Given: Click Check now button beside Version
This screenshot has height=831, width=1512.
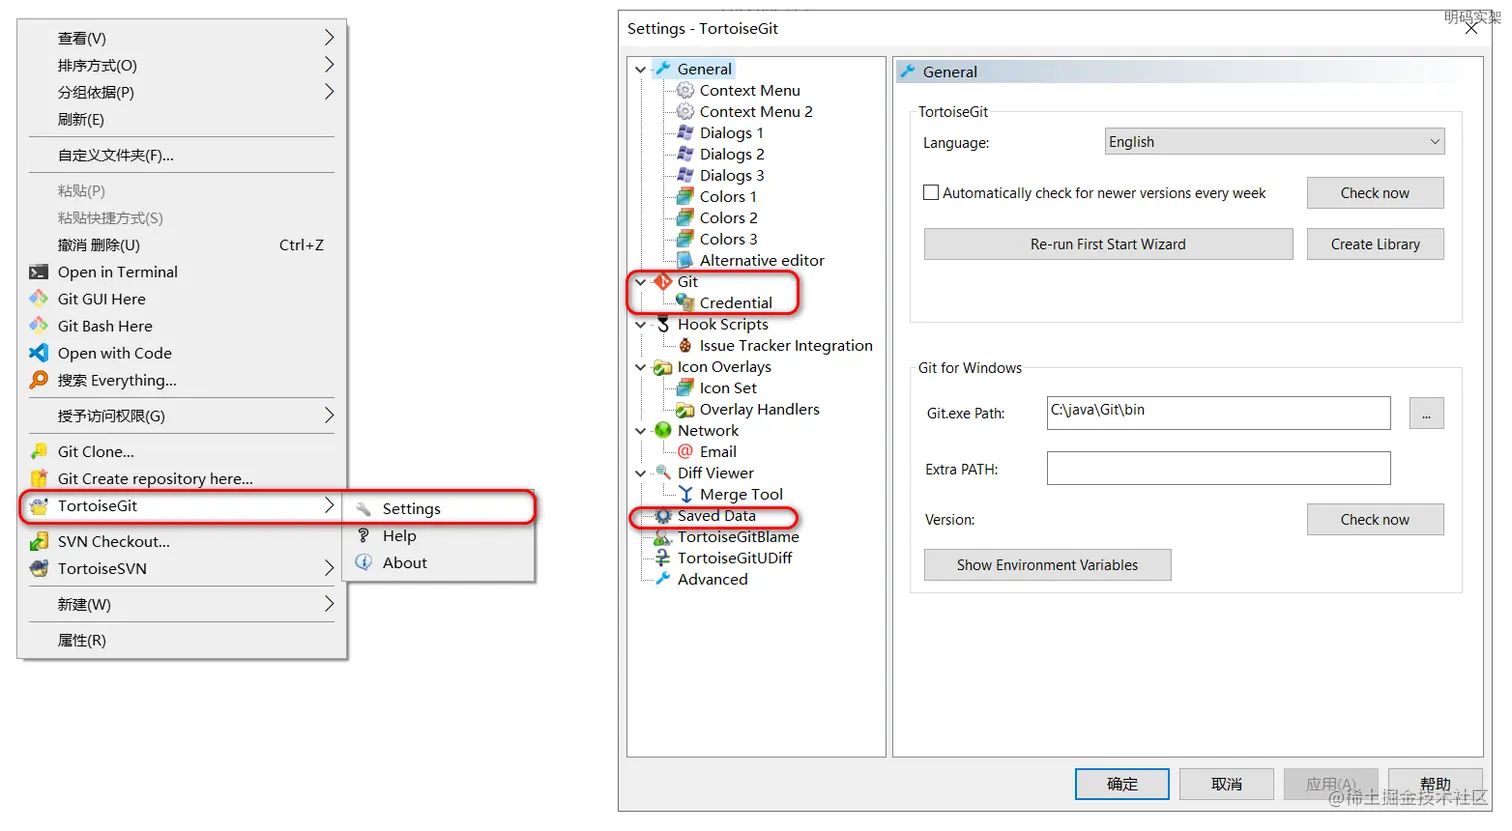Looking at the screenshot, I should tap(1375, 520).
